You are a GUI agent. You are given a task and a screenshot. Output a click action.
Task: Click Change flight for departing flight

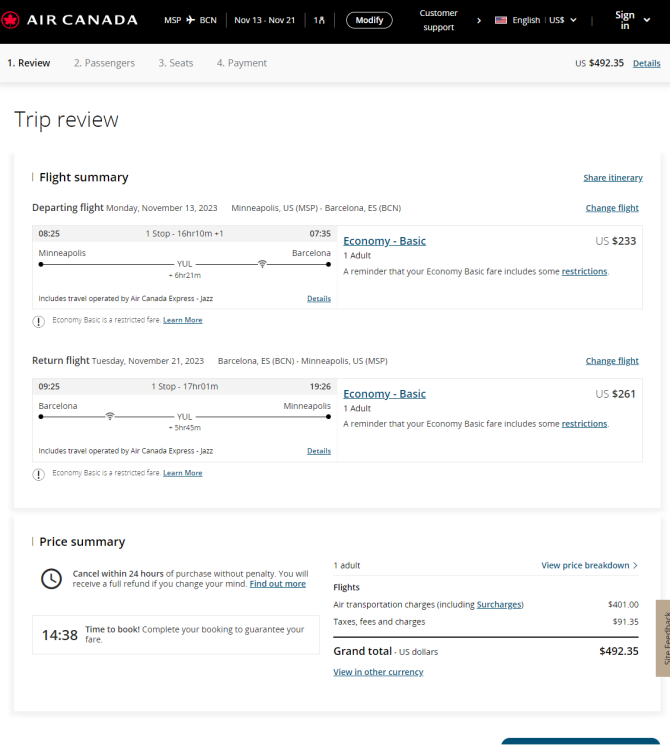coord(612,208)
